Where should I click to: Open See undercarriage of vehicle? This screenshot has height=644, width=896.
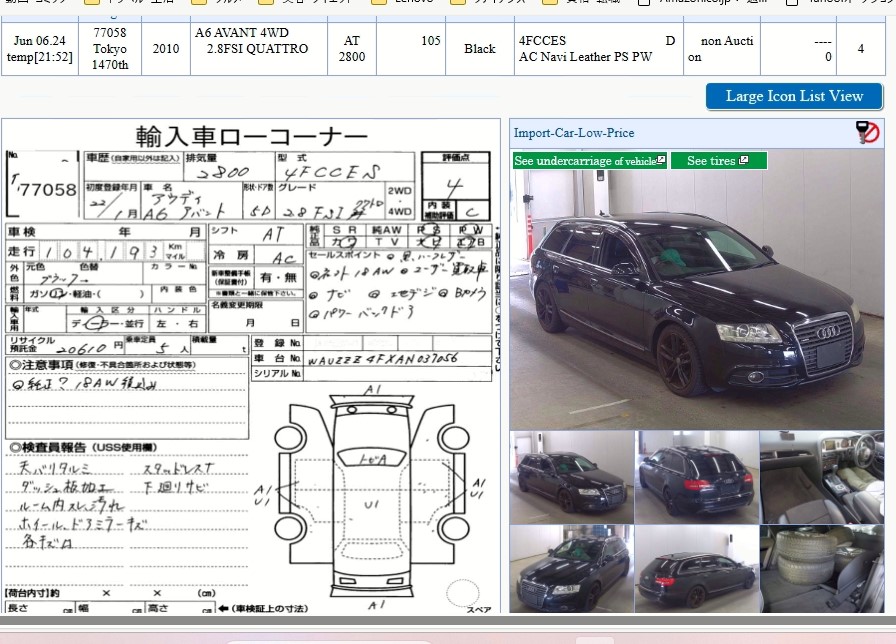click(590, 161)
